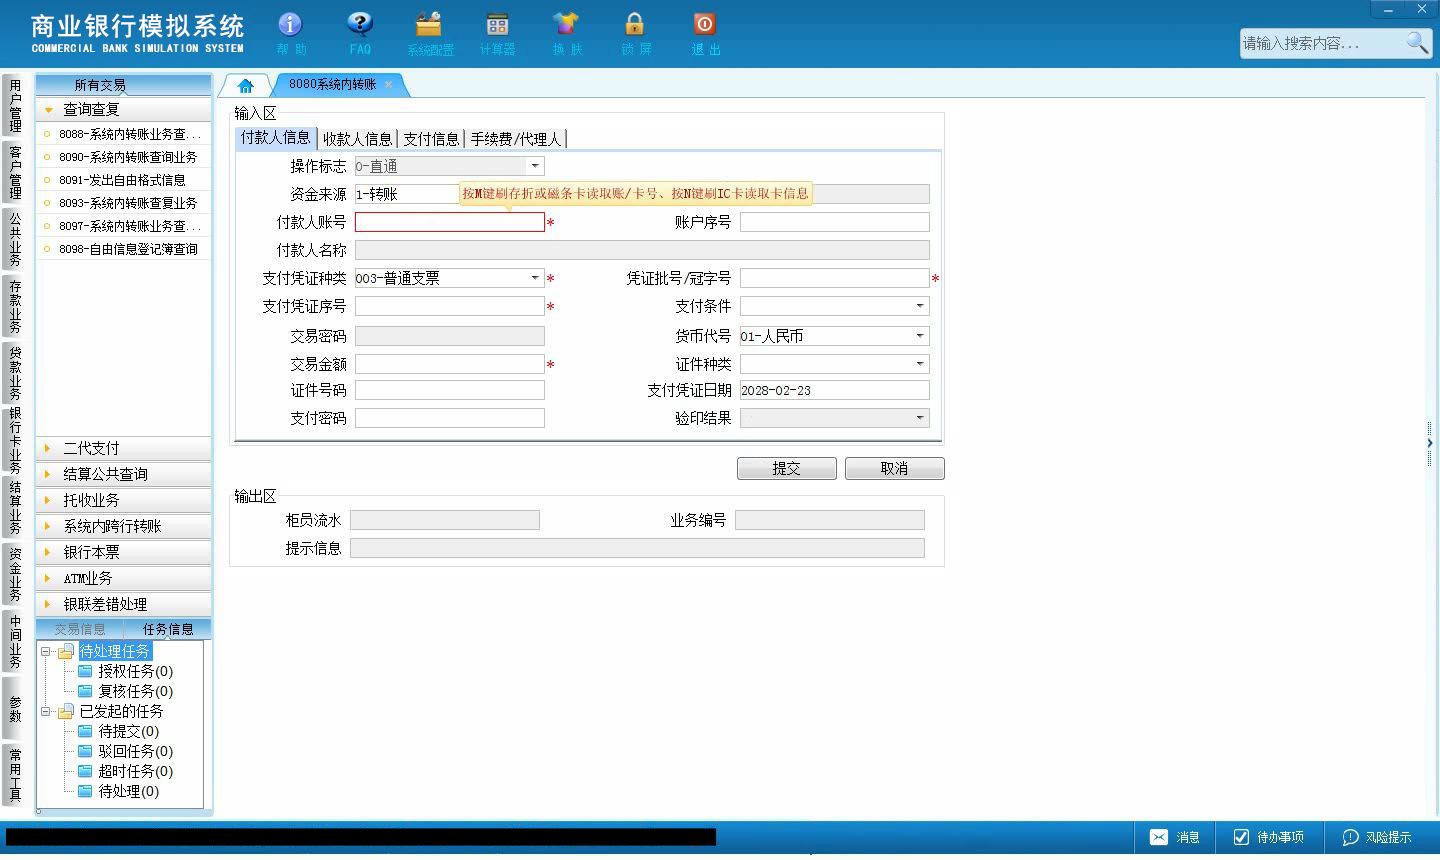Image resolution: width=1440 pixels, height=860 pixels.
Task: Open the 贷款业务 side tab
Action: pos(14,372)
